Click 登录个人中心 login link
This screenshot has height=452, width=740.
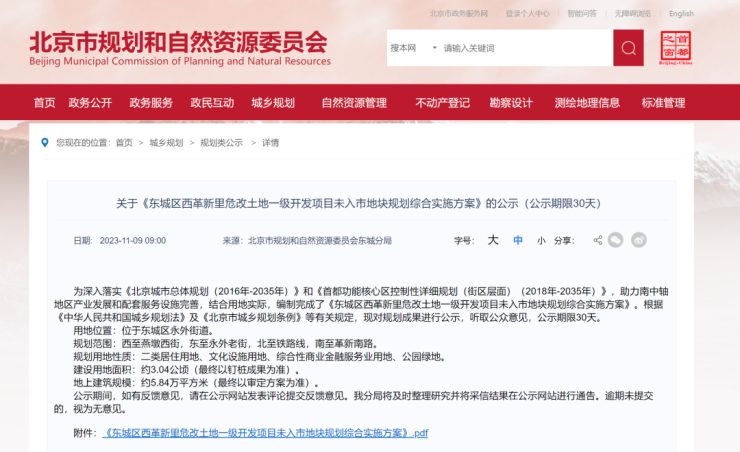point(527,14)
